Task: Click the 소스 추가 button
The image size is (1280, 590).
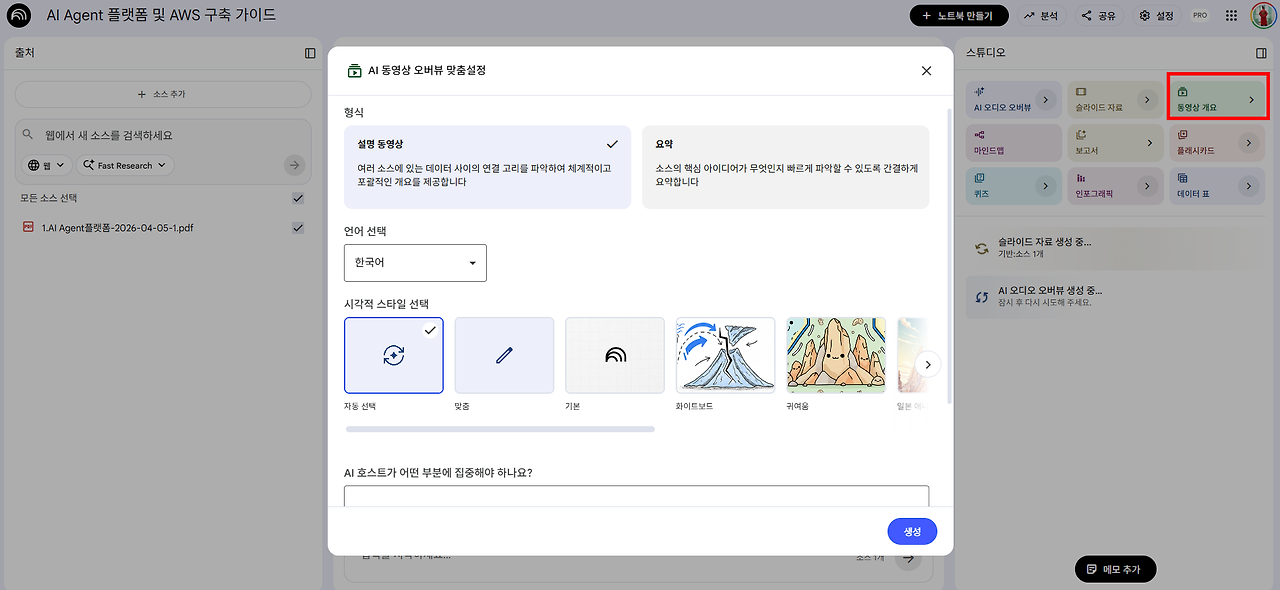Action: point(163,94)
